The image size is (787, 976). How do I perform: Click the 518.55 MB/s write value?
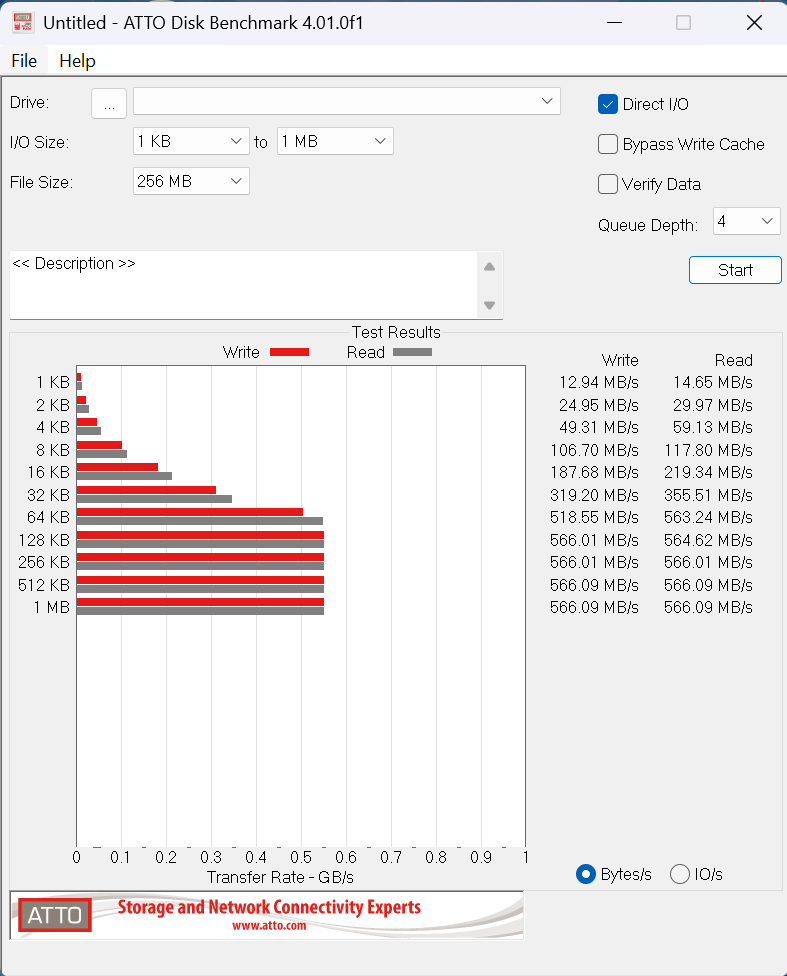[594, 517]
